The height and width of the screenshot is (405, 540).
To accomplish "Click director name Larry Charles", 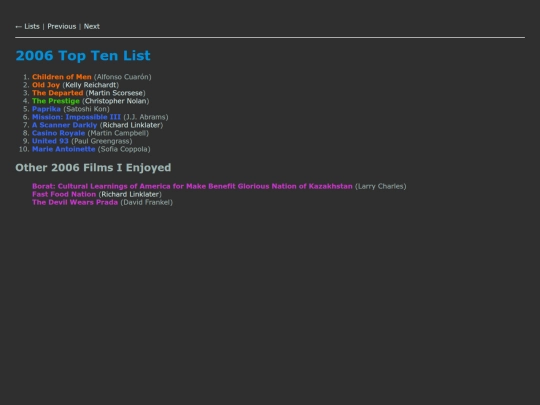I will [381, 186].
